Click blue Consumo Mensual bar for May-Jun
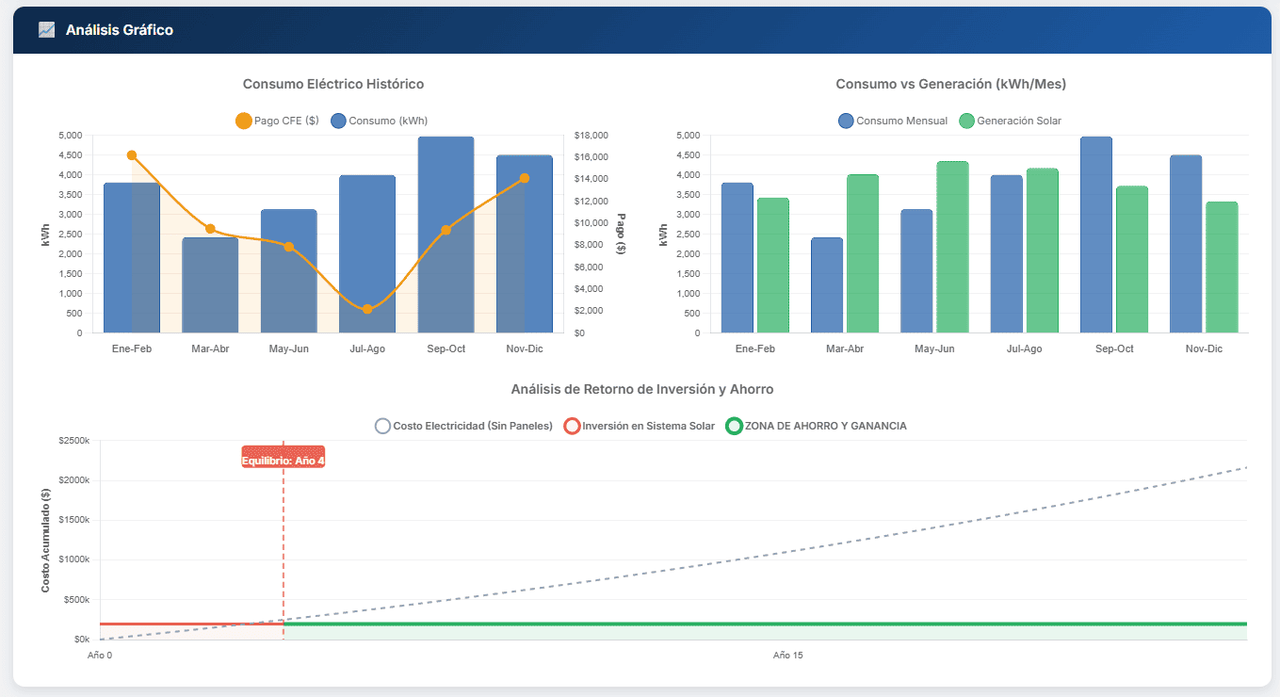Viewport: 1280px width, 697px height. (916, 271)
